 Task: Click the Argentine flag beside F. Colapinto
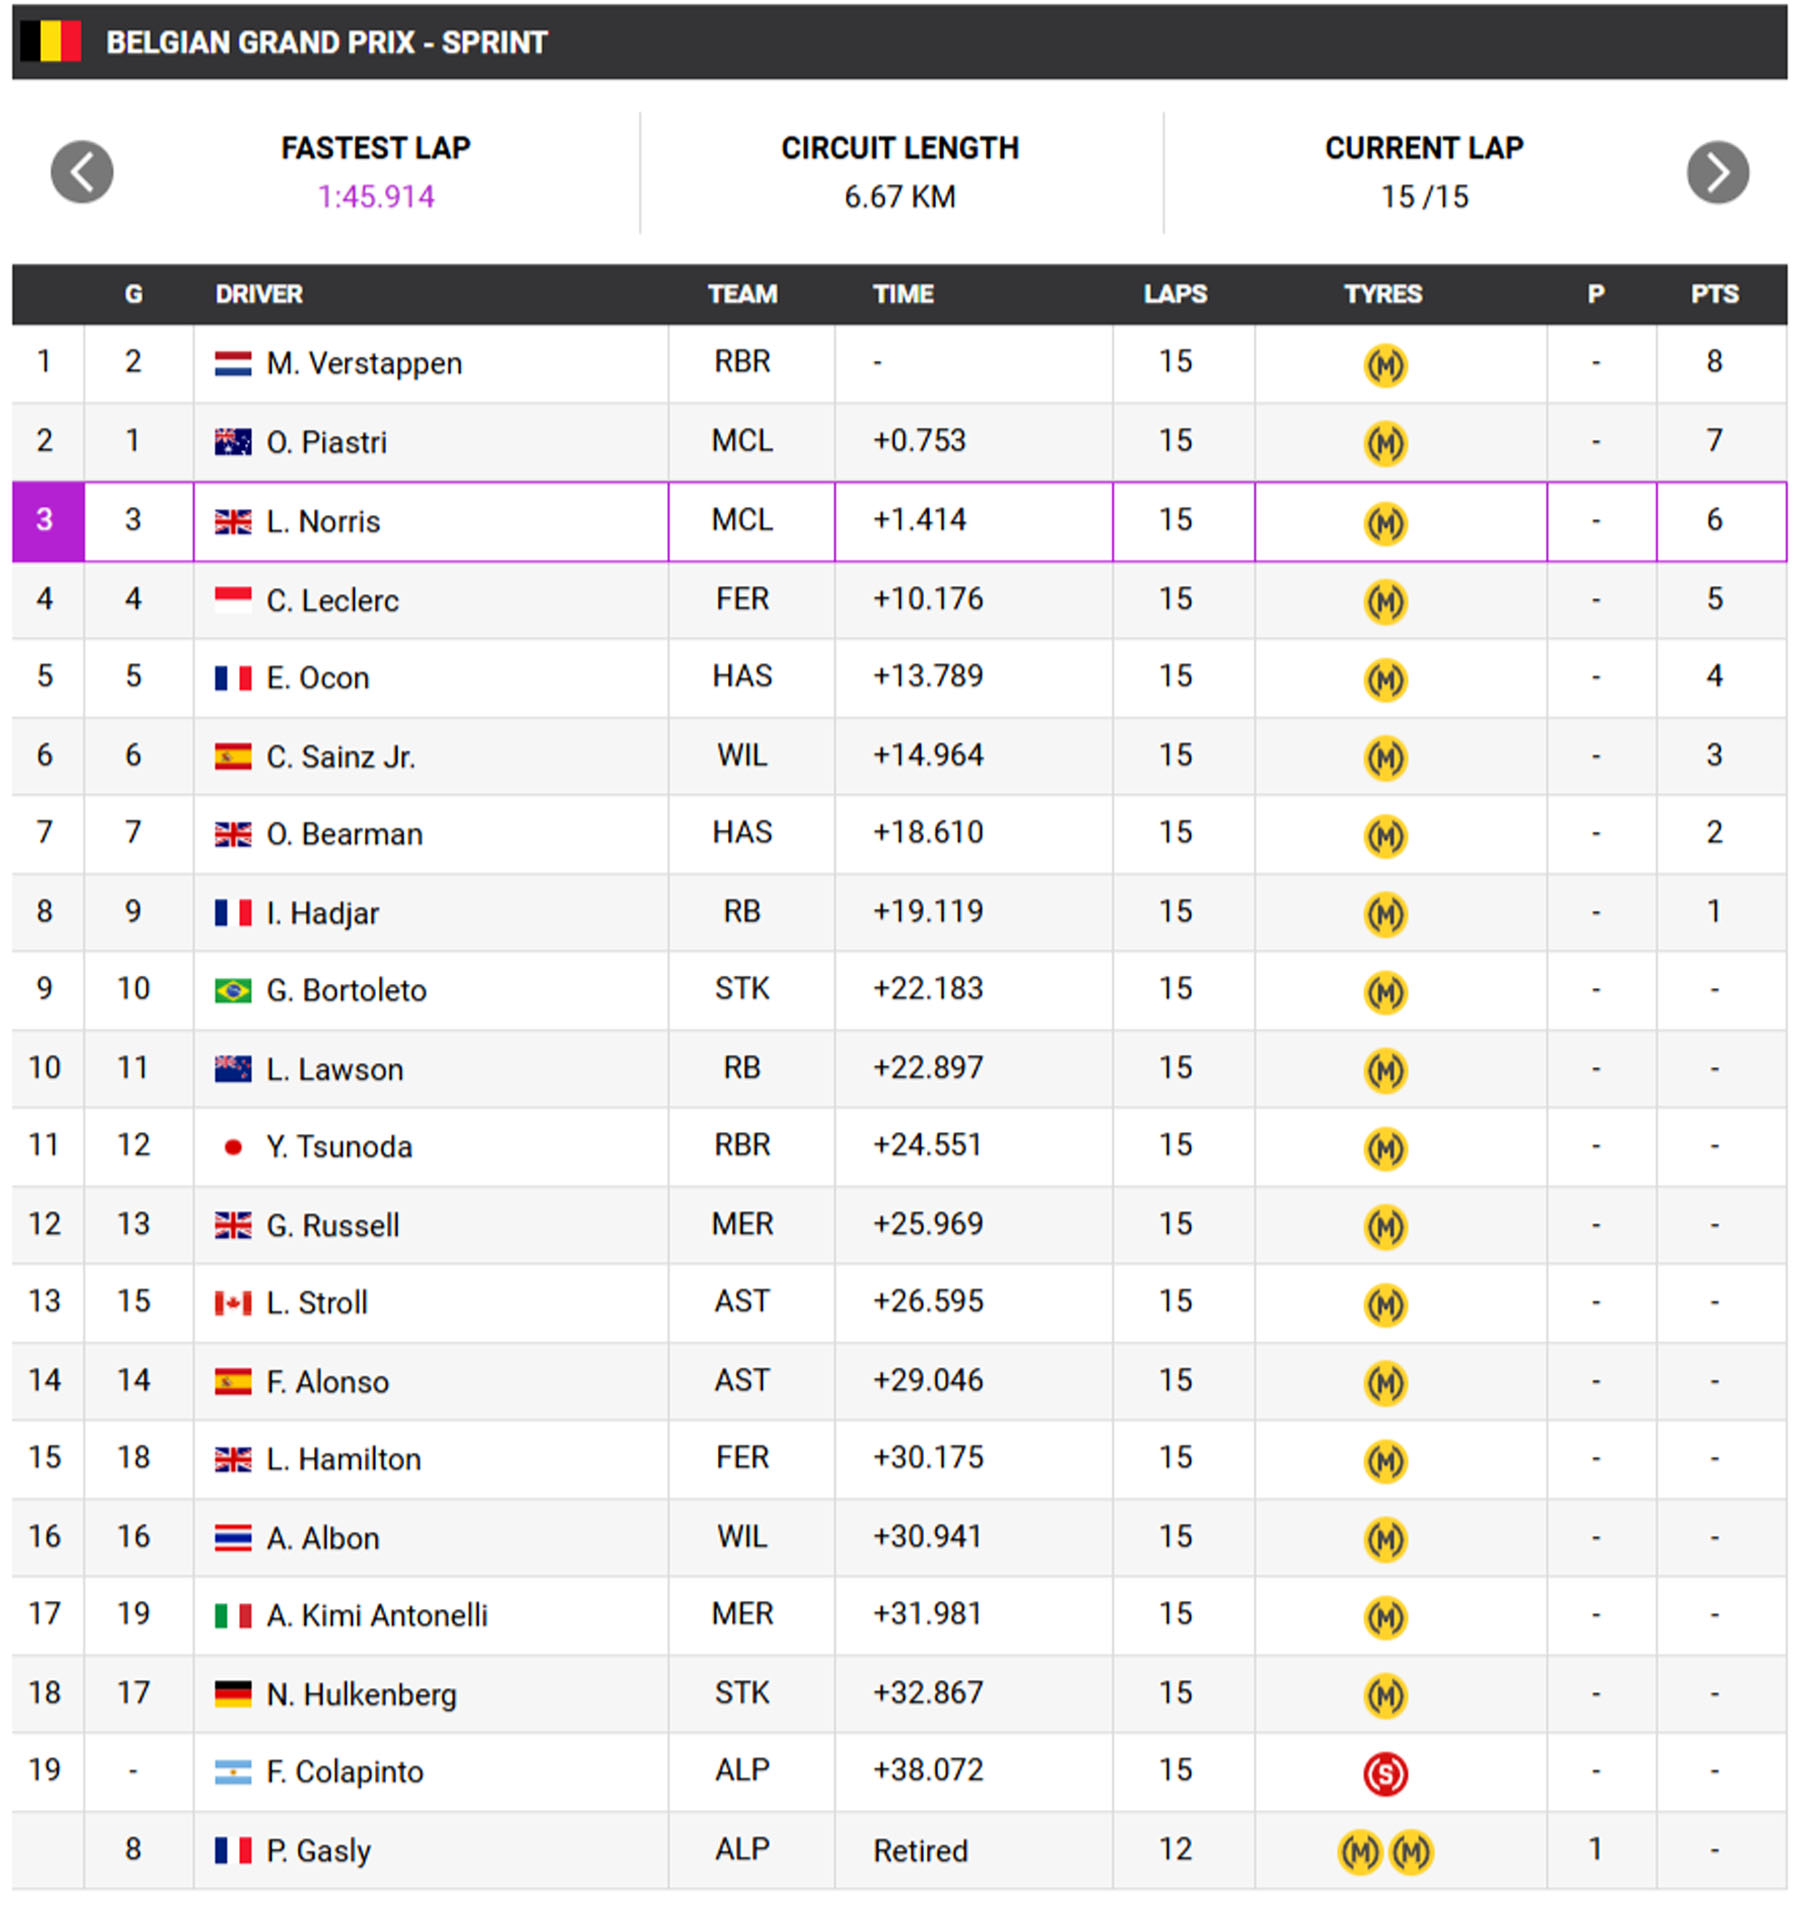tap(233, 1773)
